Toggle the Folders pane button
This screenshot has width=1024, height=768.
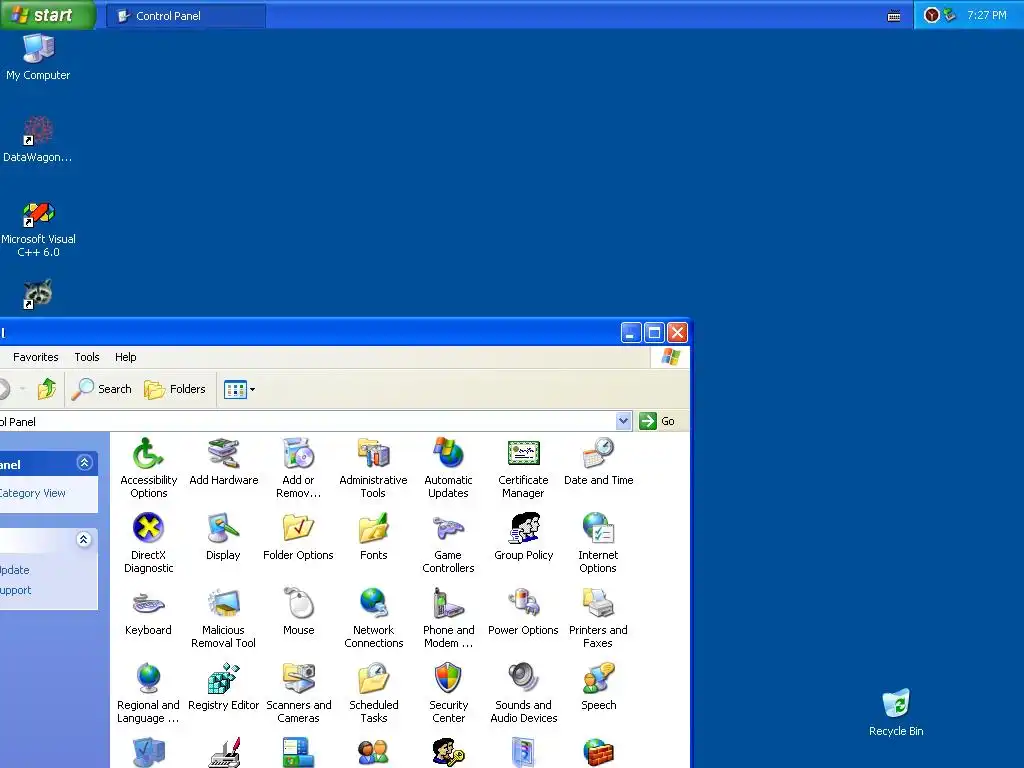(x=174, y=389)
